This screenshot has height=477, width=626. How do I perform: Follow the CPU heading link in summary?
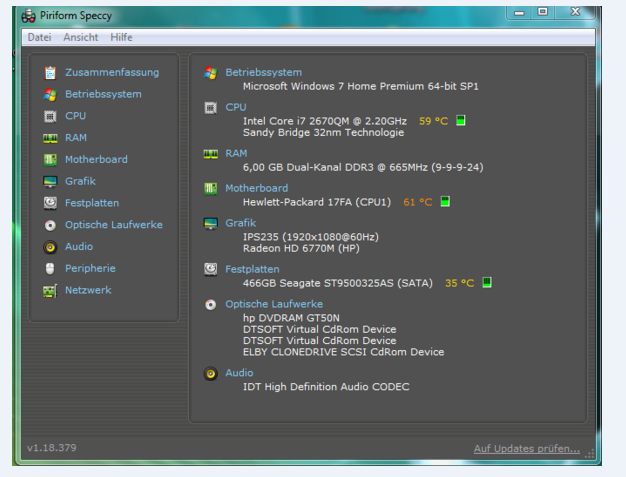(x=236, y=107)
